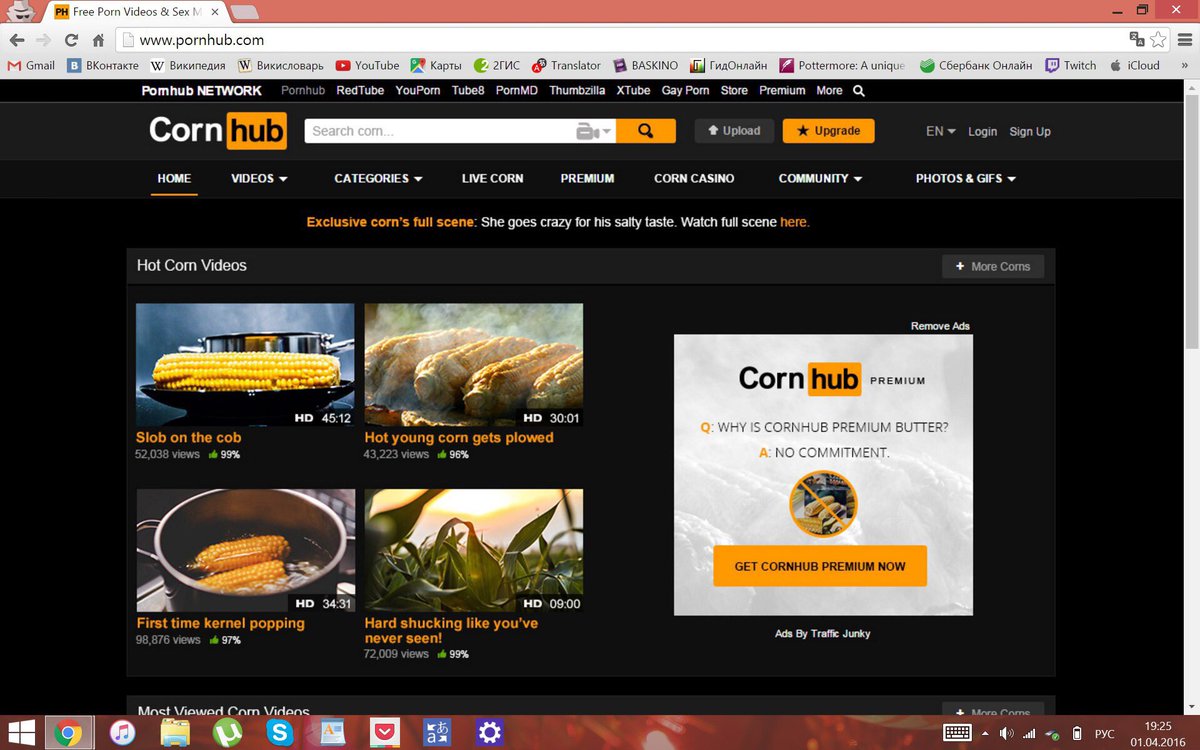
Task: Click the orange search button
Action: tap(646, 131)
